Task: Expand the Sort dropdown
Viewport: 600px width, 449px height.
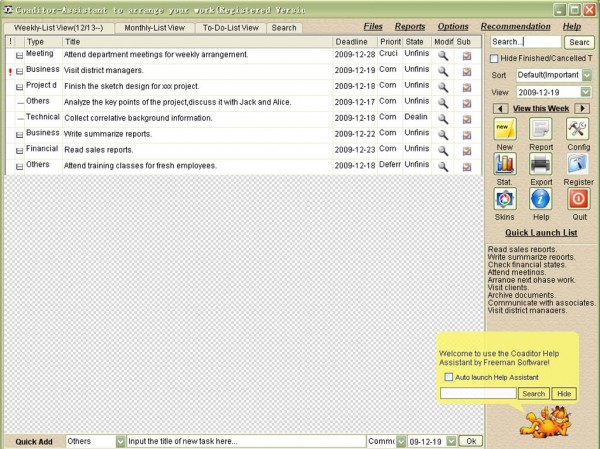Action: [x=587, y=75]
